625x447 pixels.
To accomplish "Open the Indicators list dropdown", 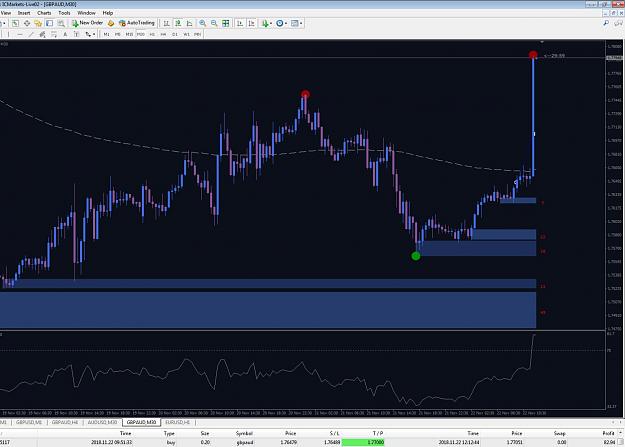I will (x=267, y=24).
